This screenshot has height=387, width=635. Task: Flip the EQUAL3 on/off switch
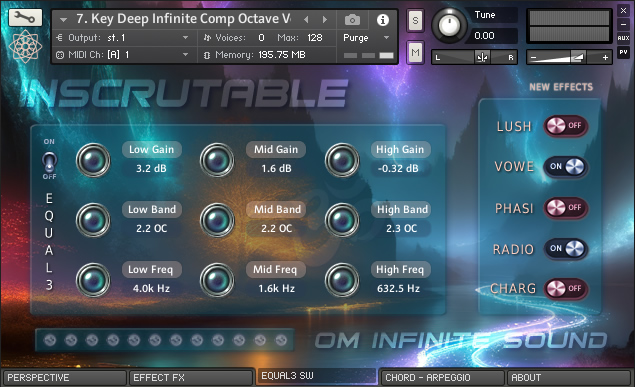click(x=49, y=162)
